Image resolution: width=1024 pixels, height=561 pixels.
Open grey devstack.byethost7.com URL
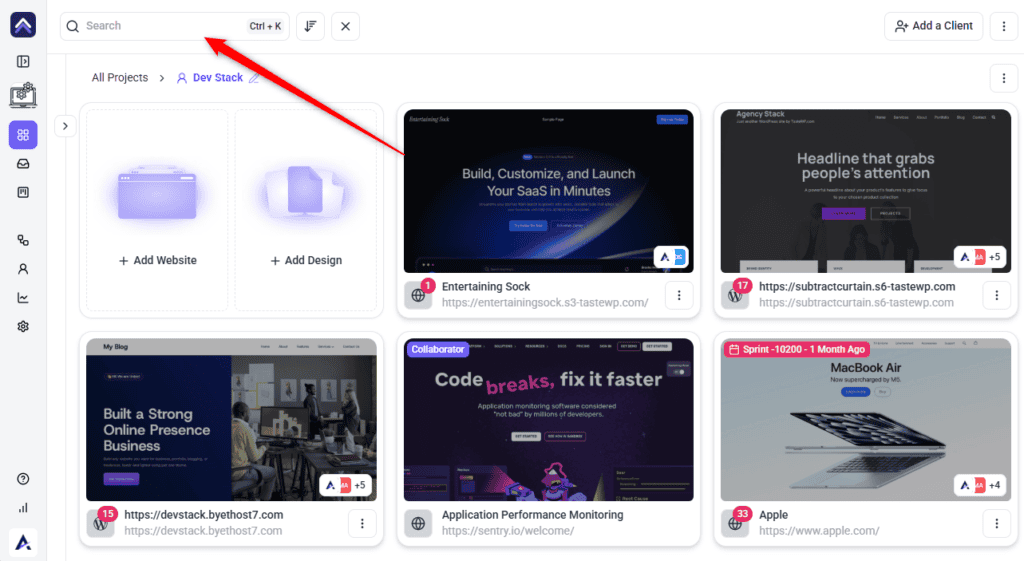203,530
